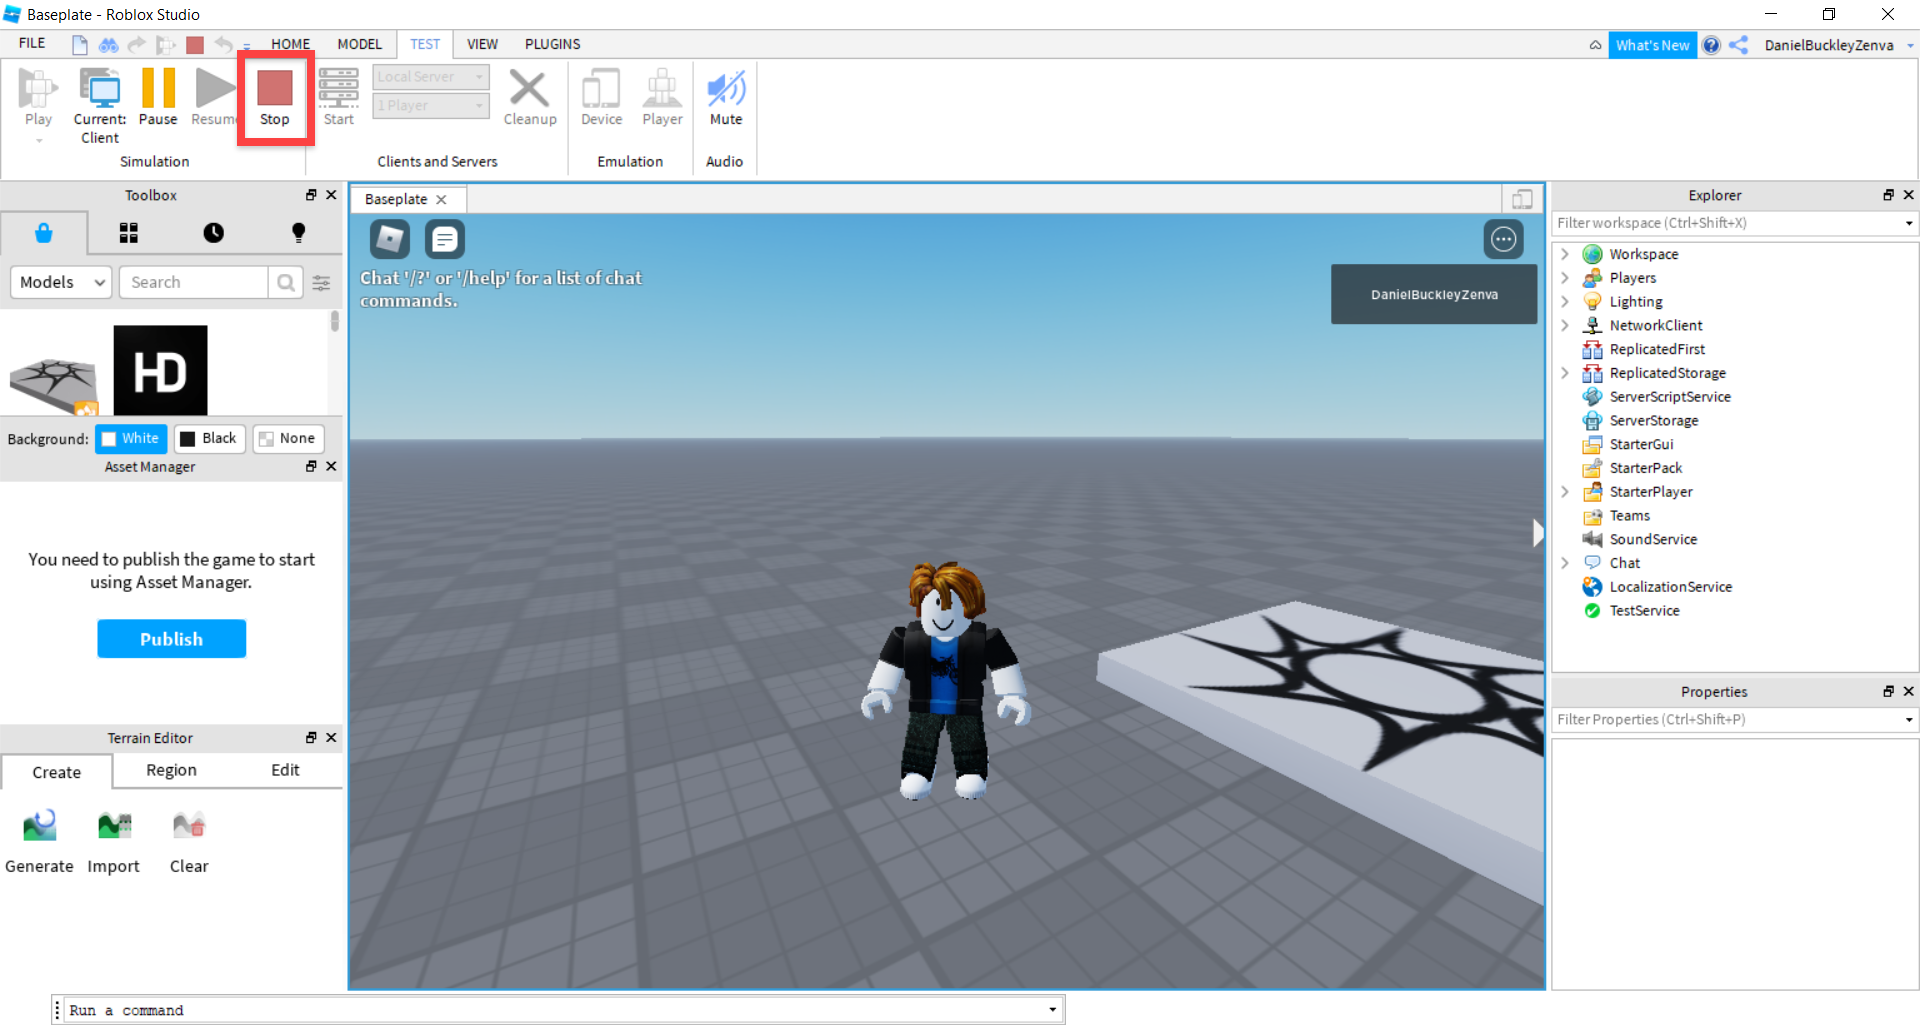Open the three-dots menu in viewport
Viewport: 1920px width, 1030px height.
pyautogui.click(x=1503, y=239)
